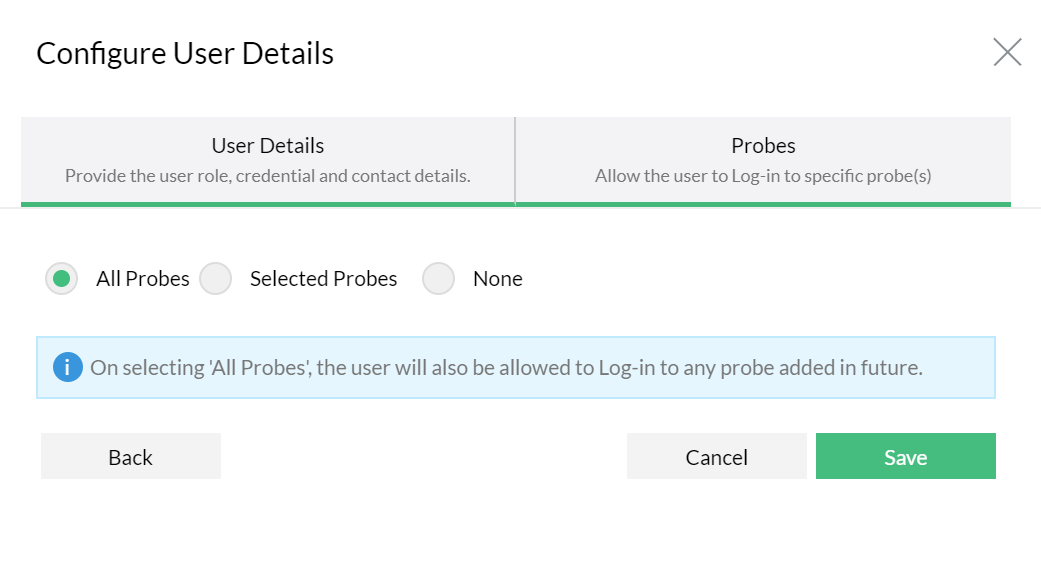
Task: Click the blue info icon
Action: tap(67, 367)
